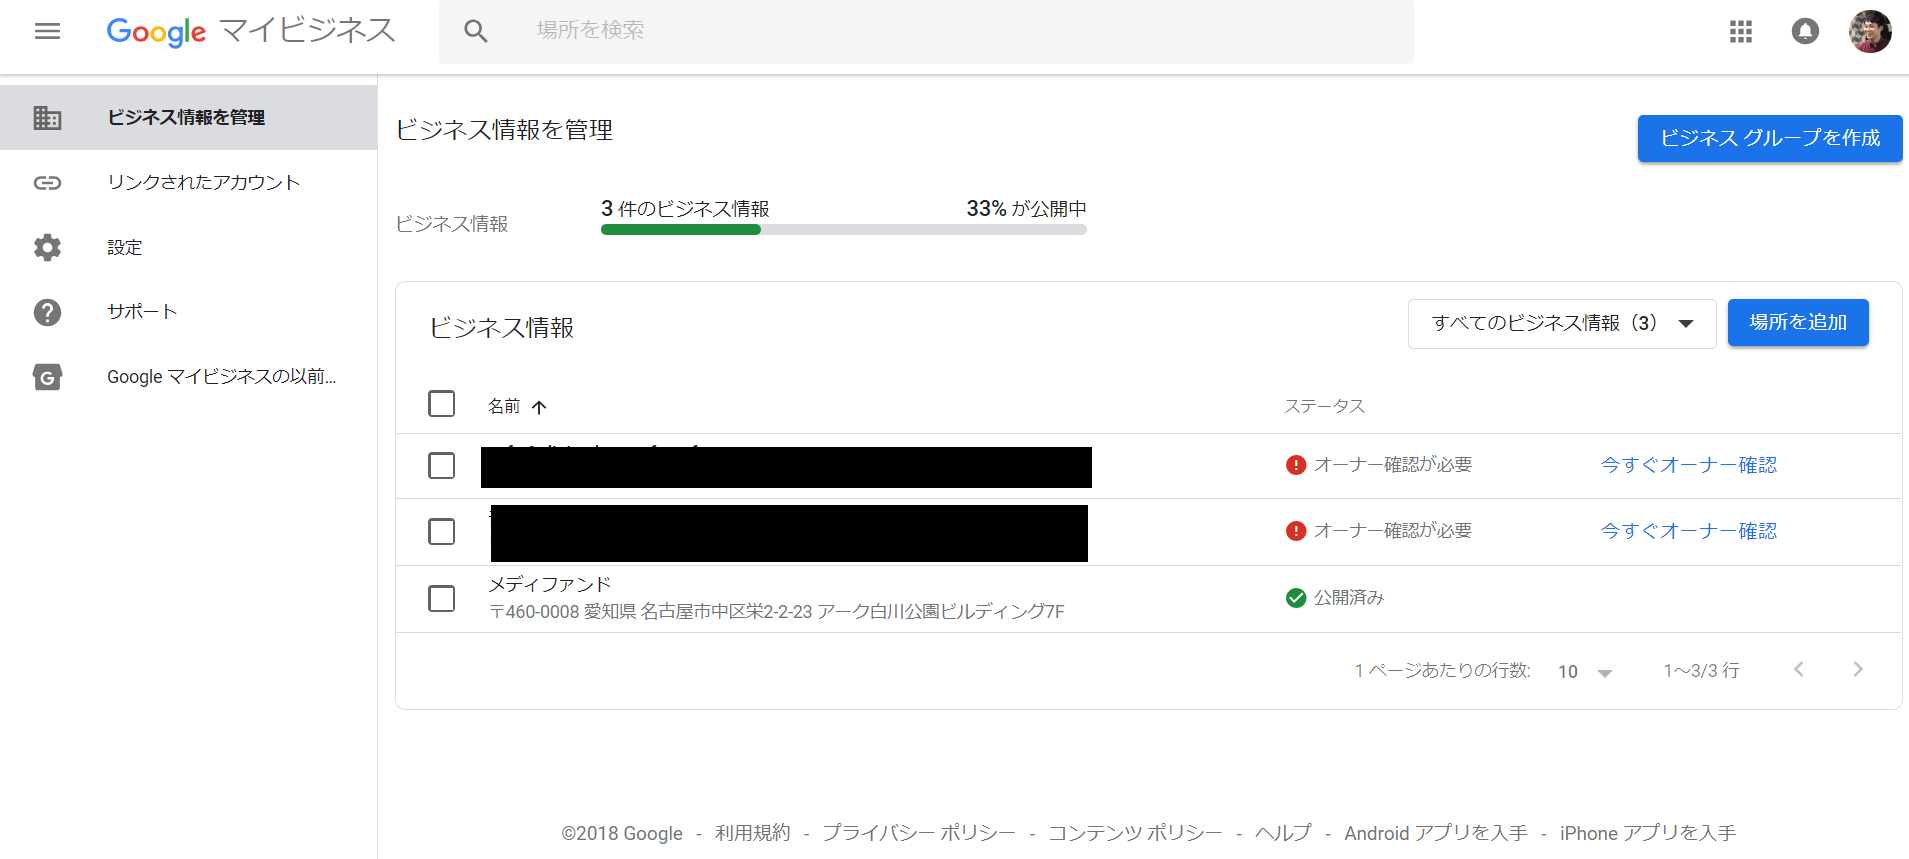Screen dimensions: 1909x859
Task: Click second row's 今すぐオーナー確認 link
Action: 1689,531
